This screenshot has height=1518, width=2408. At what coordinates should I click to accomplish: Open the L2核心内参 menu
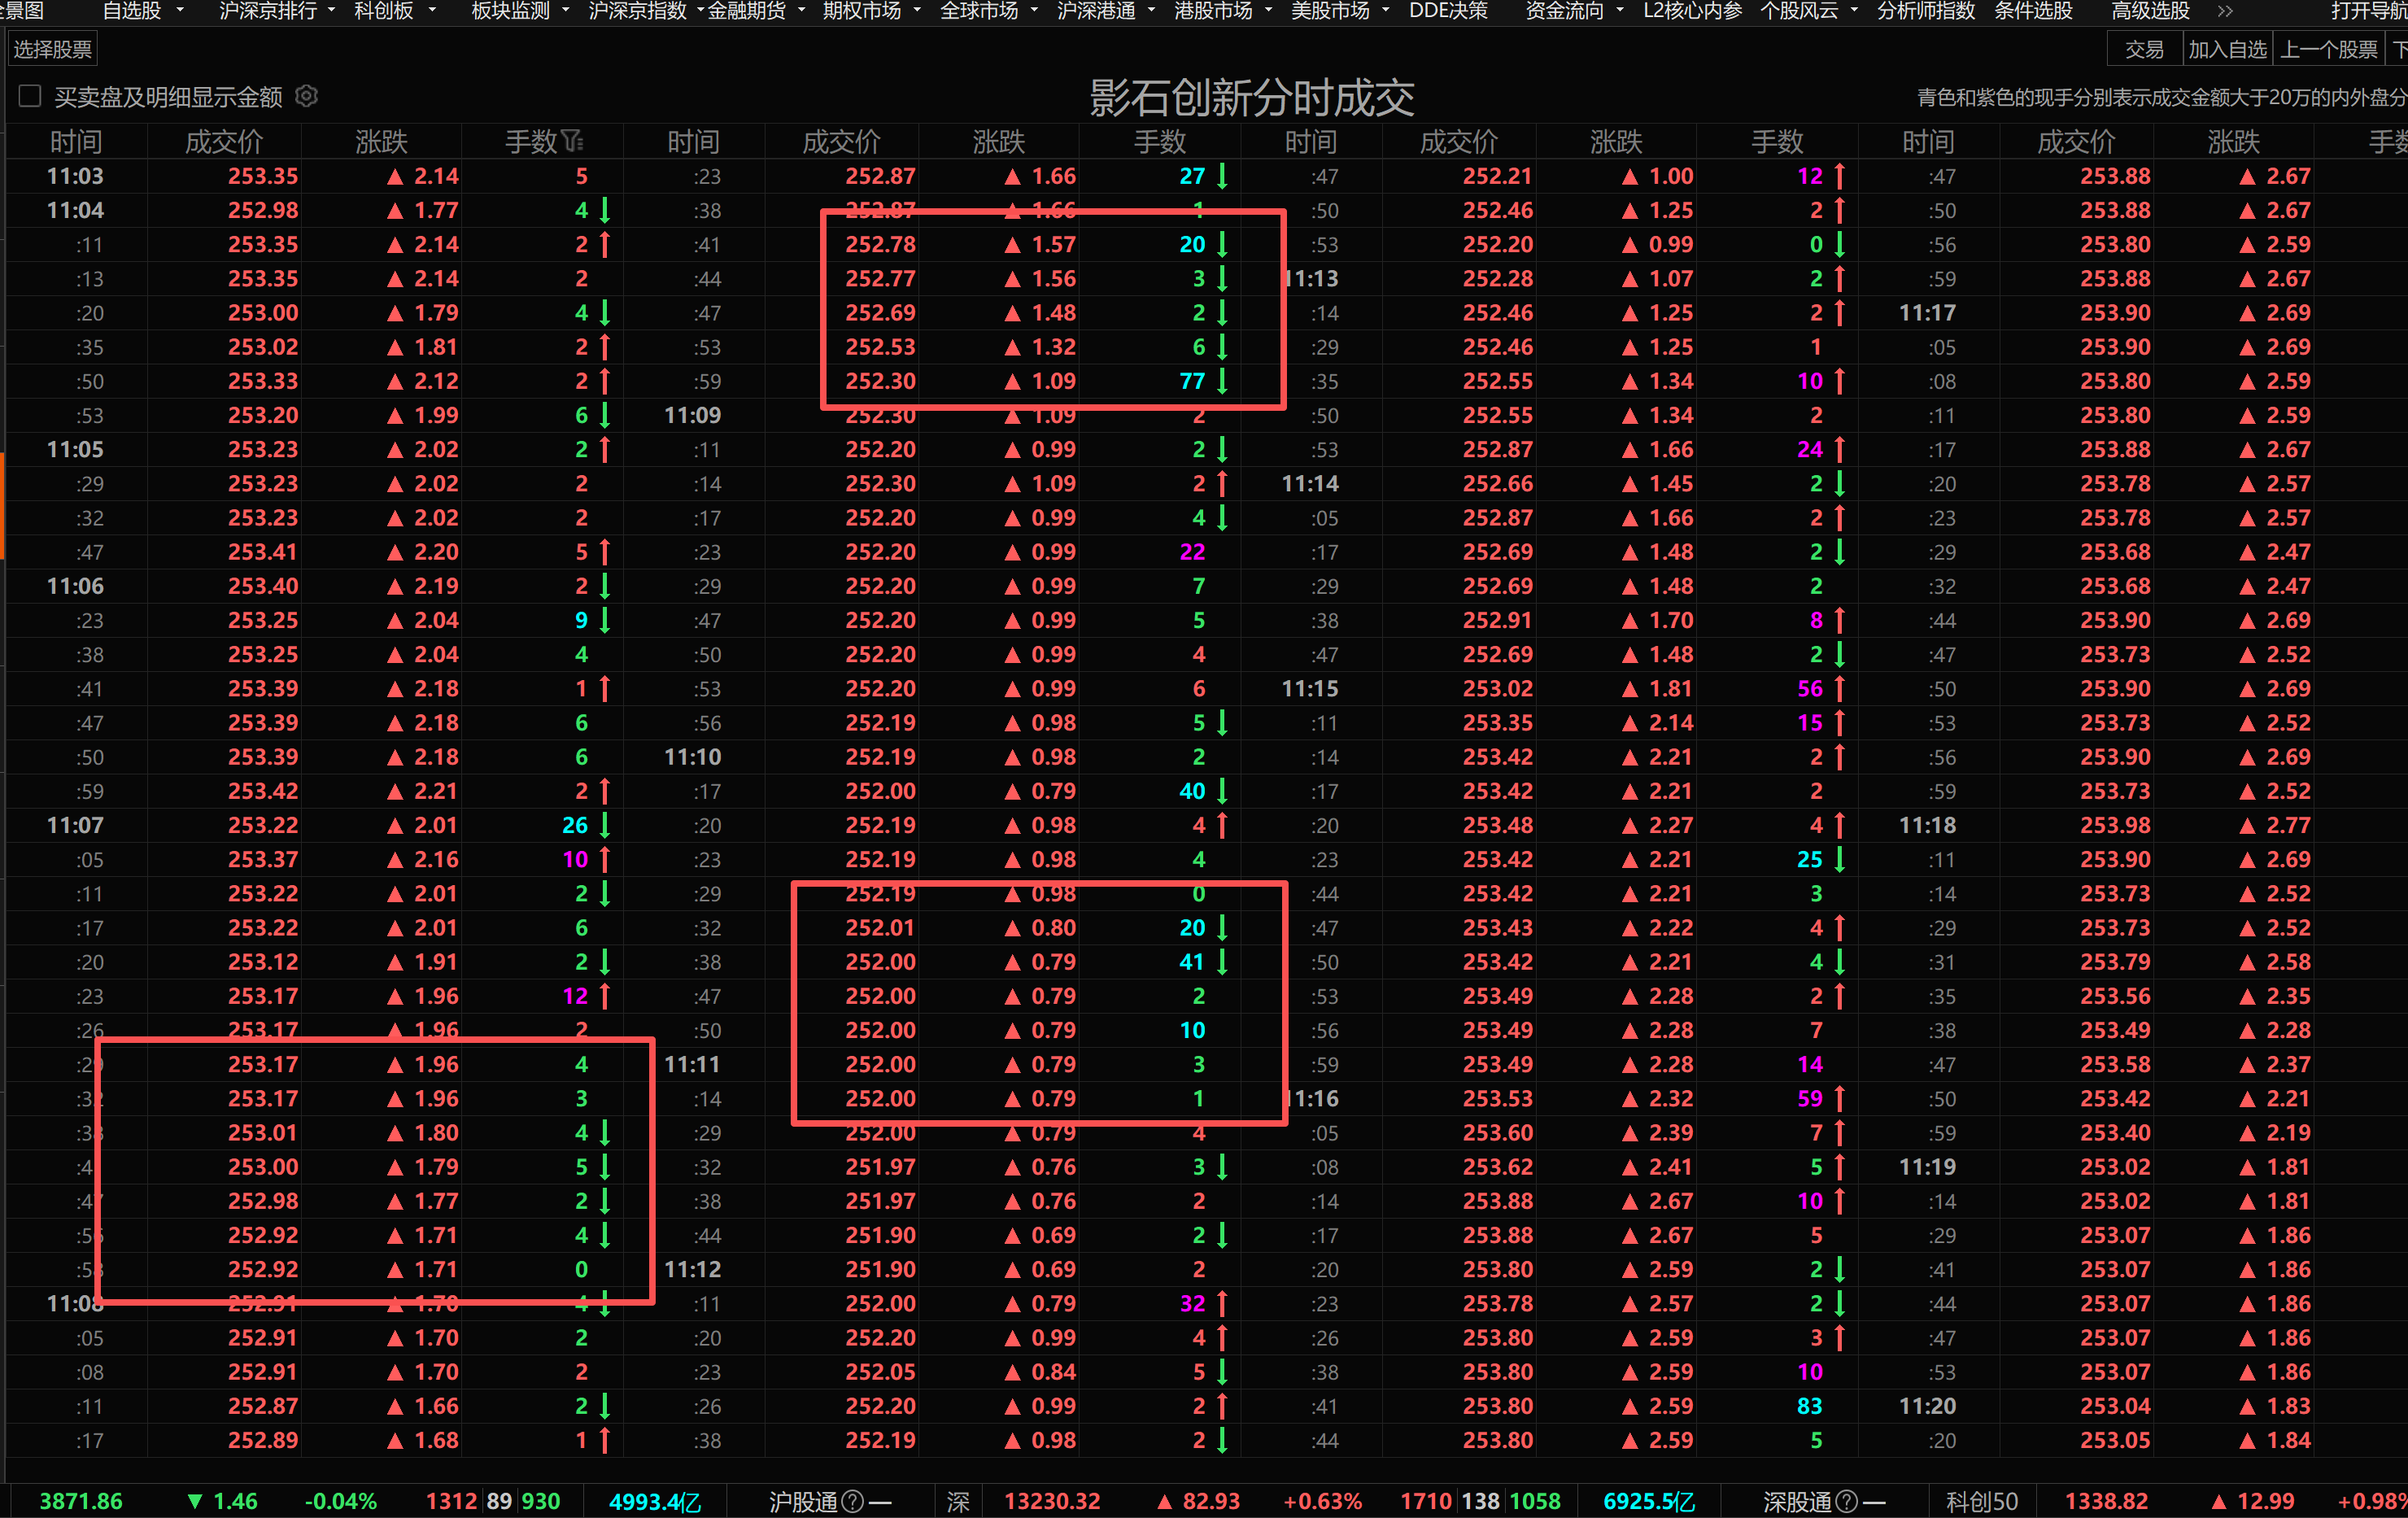pos(1692,11)
